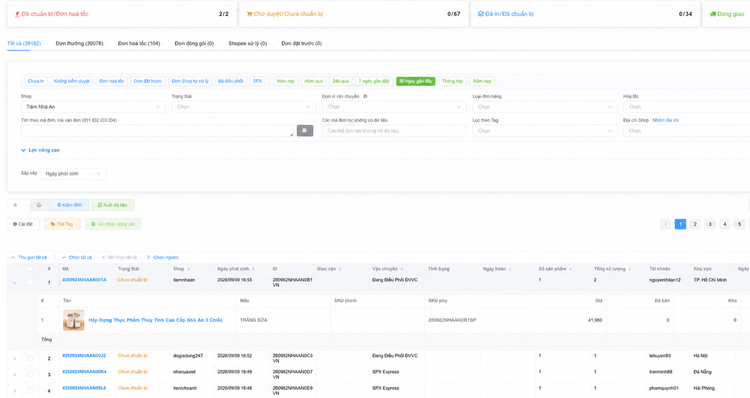Click sort icon on Vận chuyển column

click(x=402, y=269)
